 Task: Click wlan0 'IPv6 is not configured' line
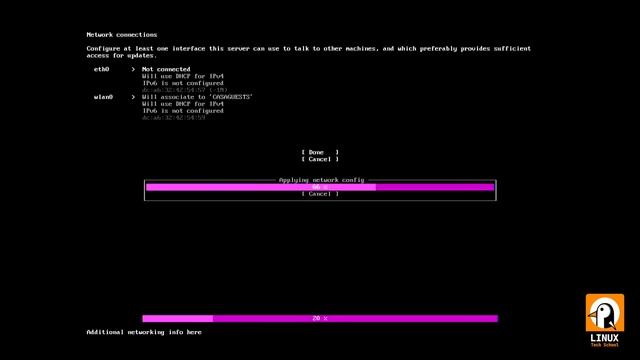coord(183,111)
